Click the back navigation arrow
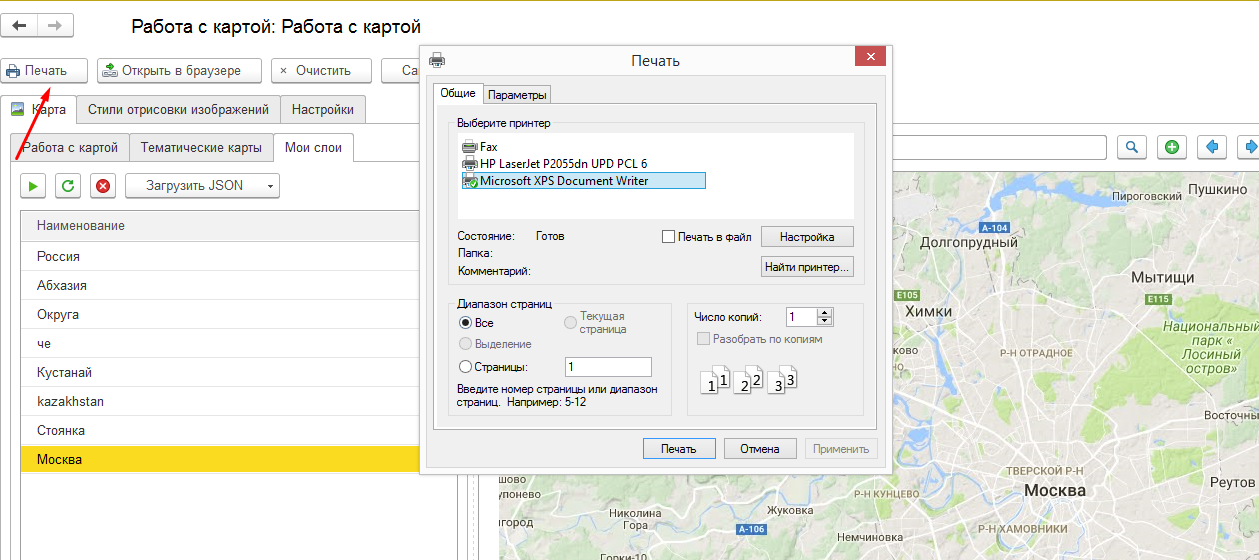The width and height of the screenshot is (1259, 560). point(20,26)
